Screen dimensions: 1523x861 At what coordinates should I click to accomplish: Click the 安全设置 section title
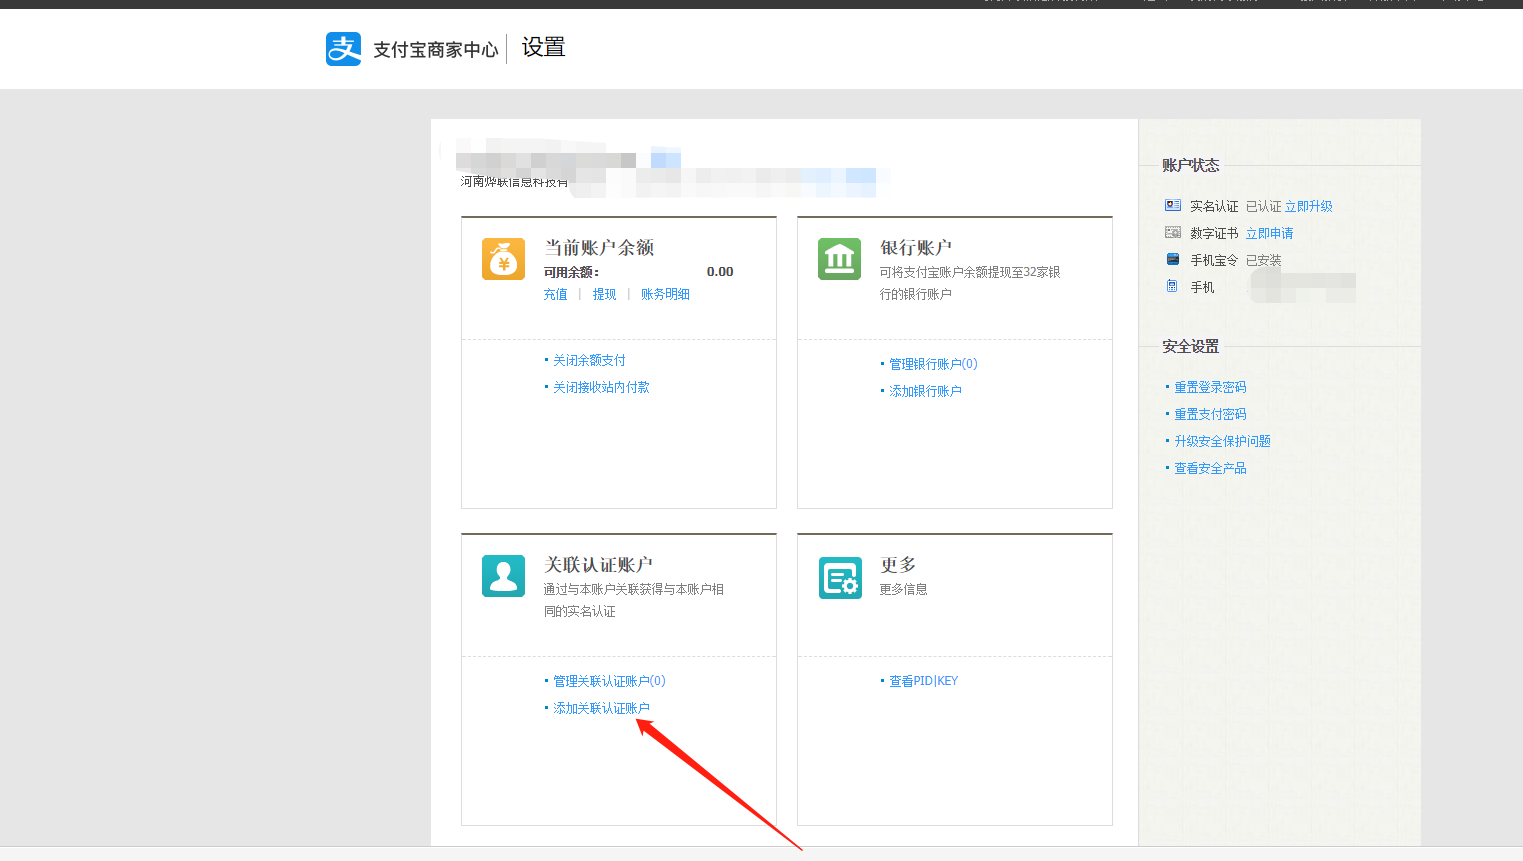tap(1190, 346)
